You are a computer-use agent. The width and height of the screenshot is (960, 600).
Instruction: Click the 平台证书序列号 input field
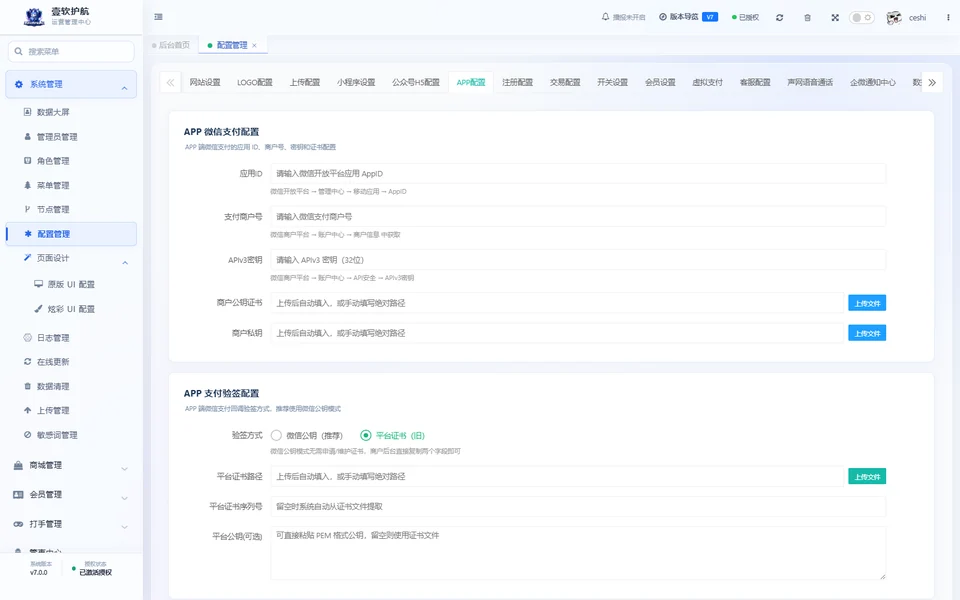pyautogui.click(x=578, y=506)
